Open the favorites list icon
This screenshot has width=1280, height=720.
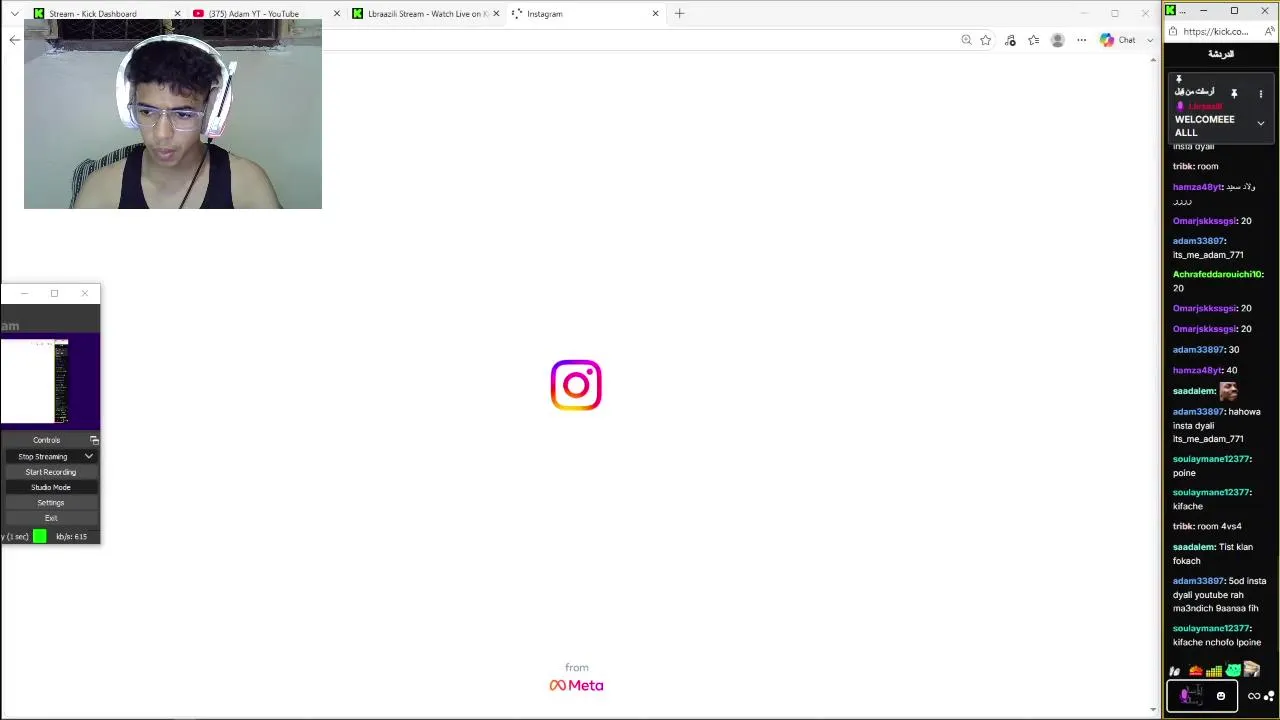(1033, 40)
